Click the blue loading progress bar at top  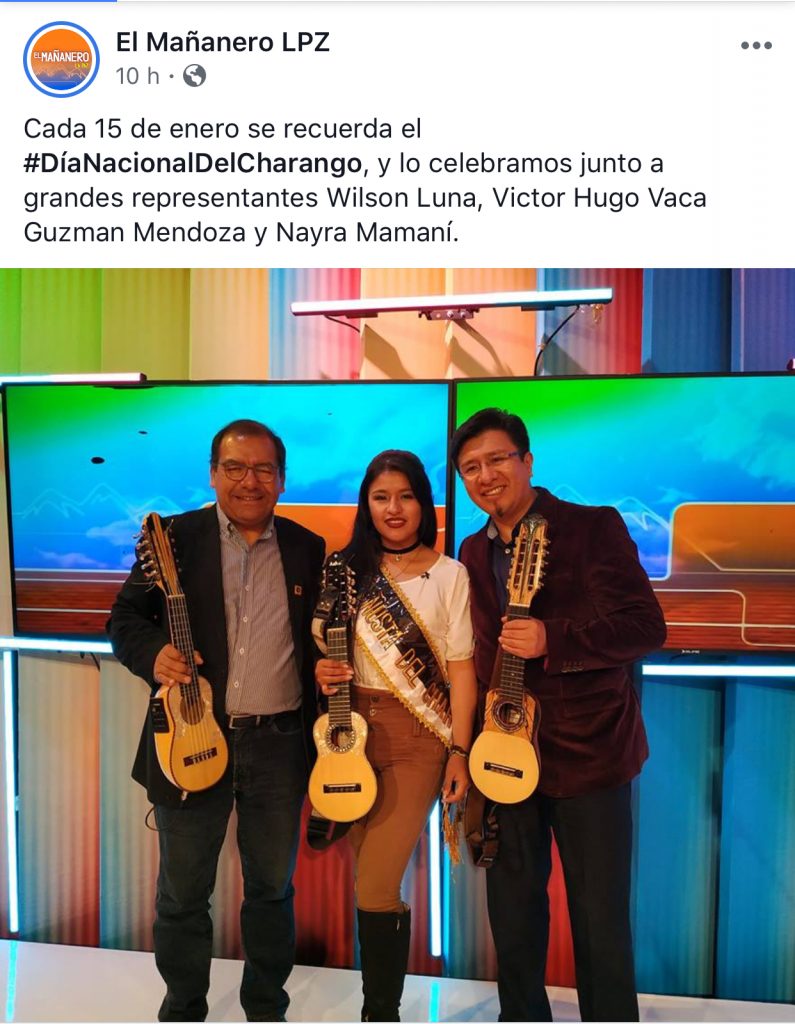58,1
